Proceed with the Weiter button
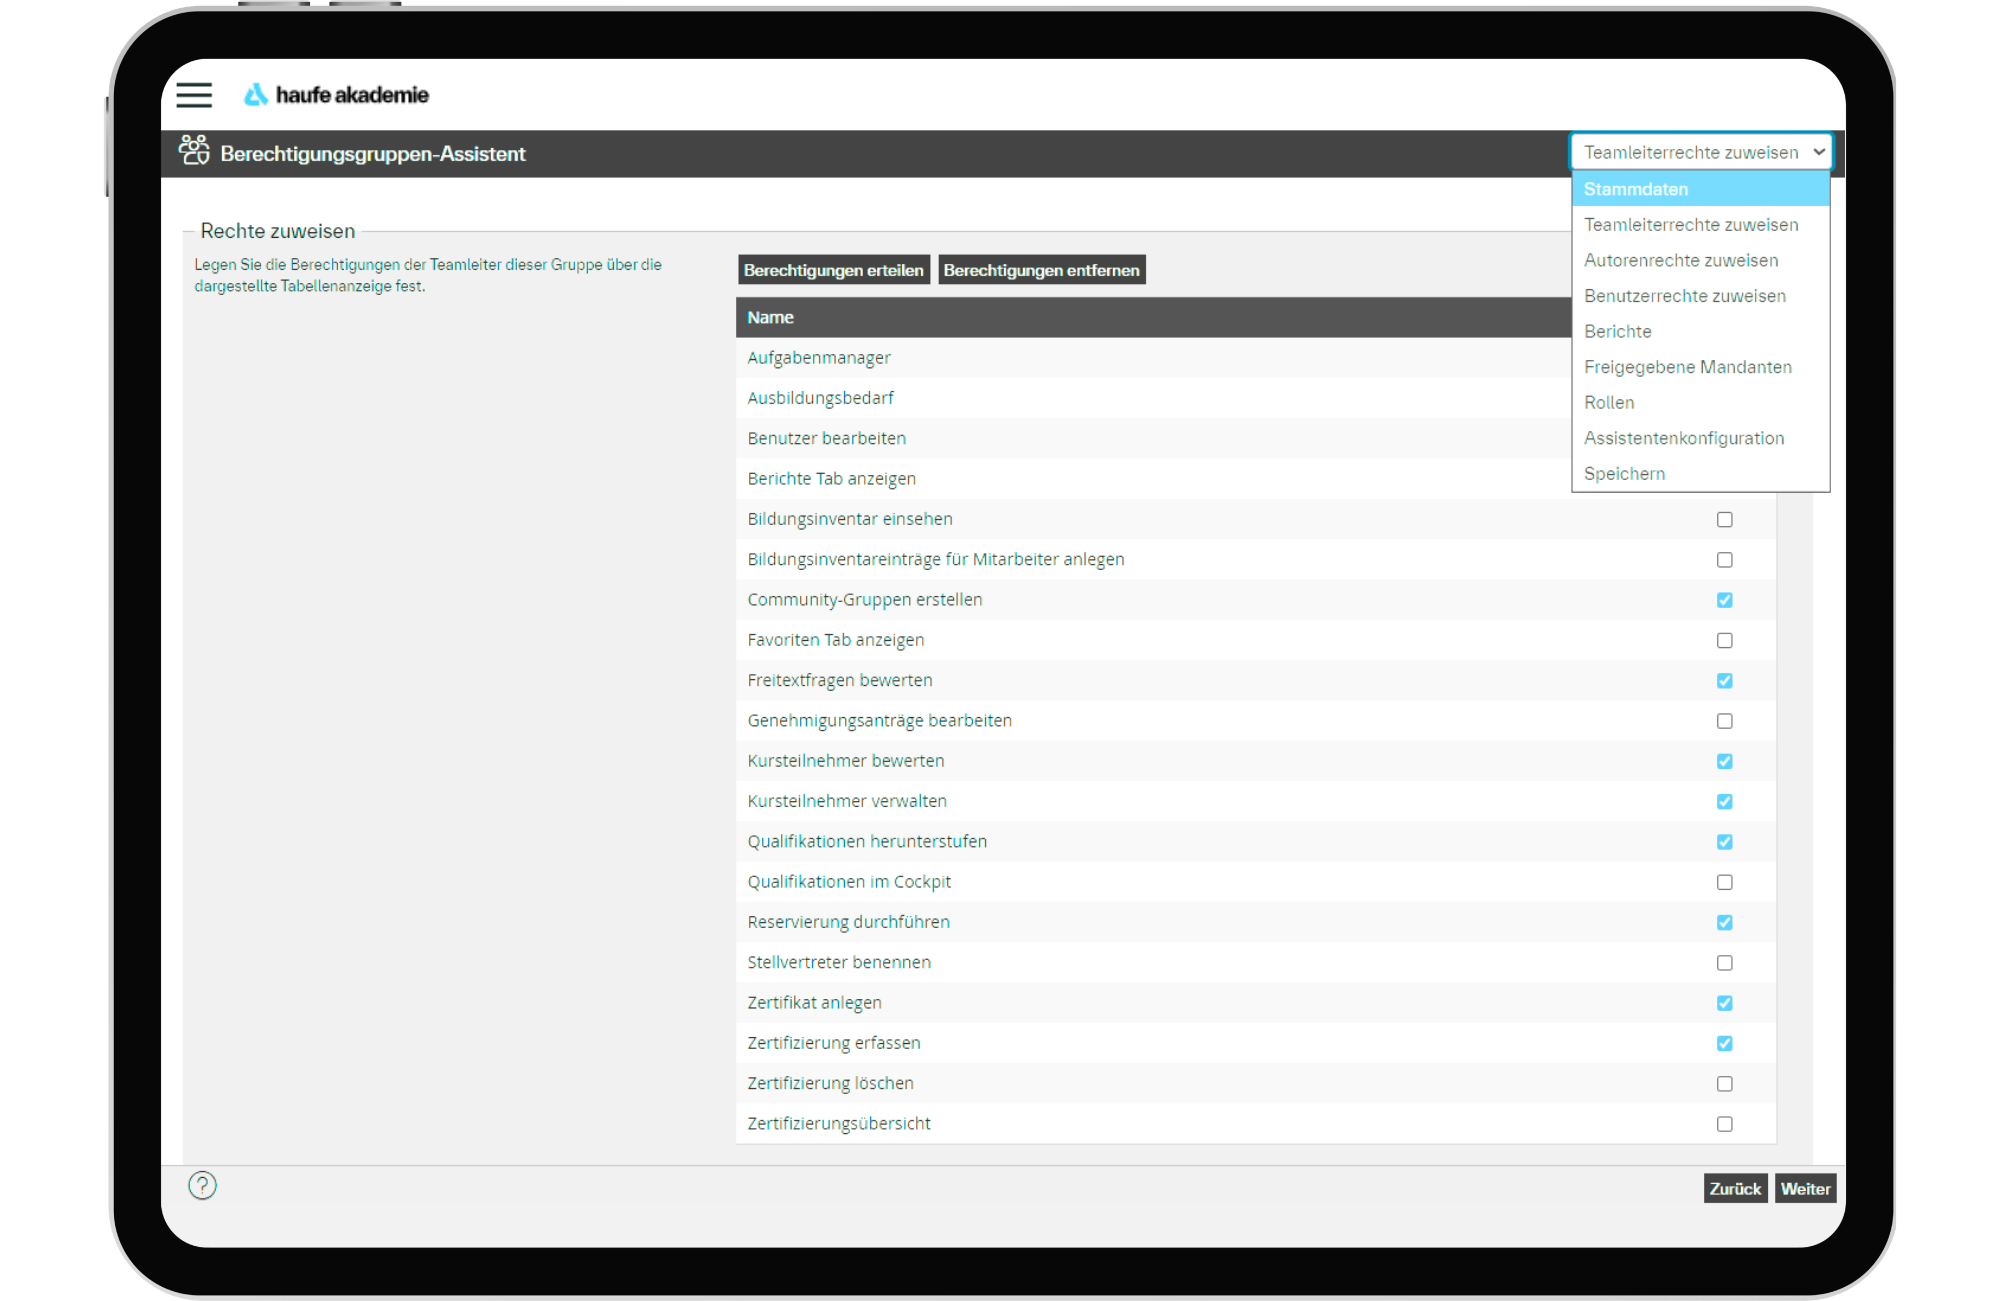 [x=1805, y=1189]
